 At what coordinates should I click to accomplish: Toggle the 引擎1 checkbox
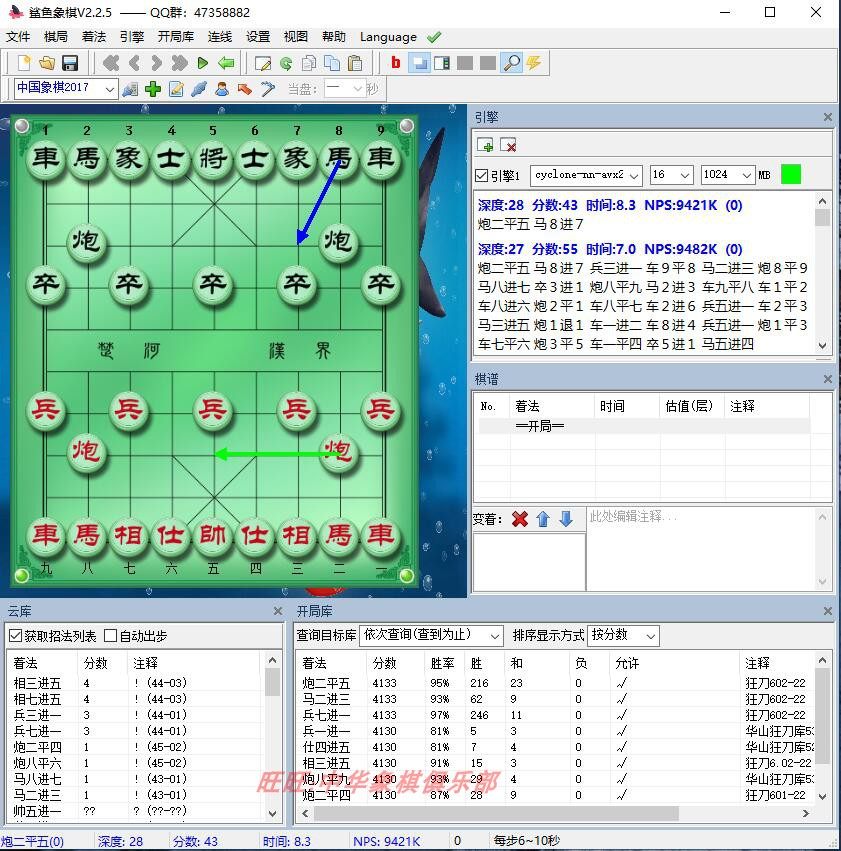pyautogui.click(x=481, y=175)
